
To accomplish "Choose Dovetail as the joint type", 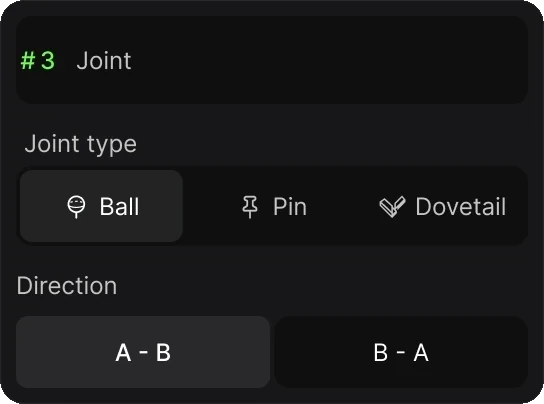I will 443,206.
